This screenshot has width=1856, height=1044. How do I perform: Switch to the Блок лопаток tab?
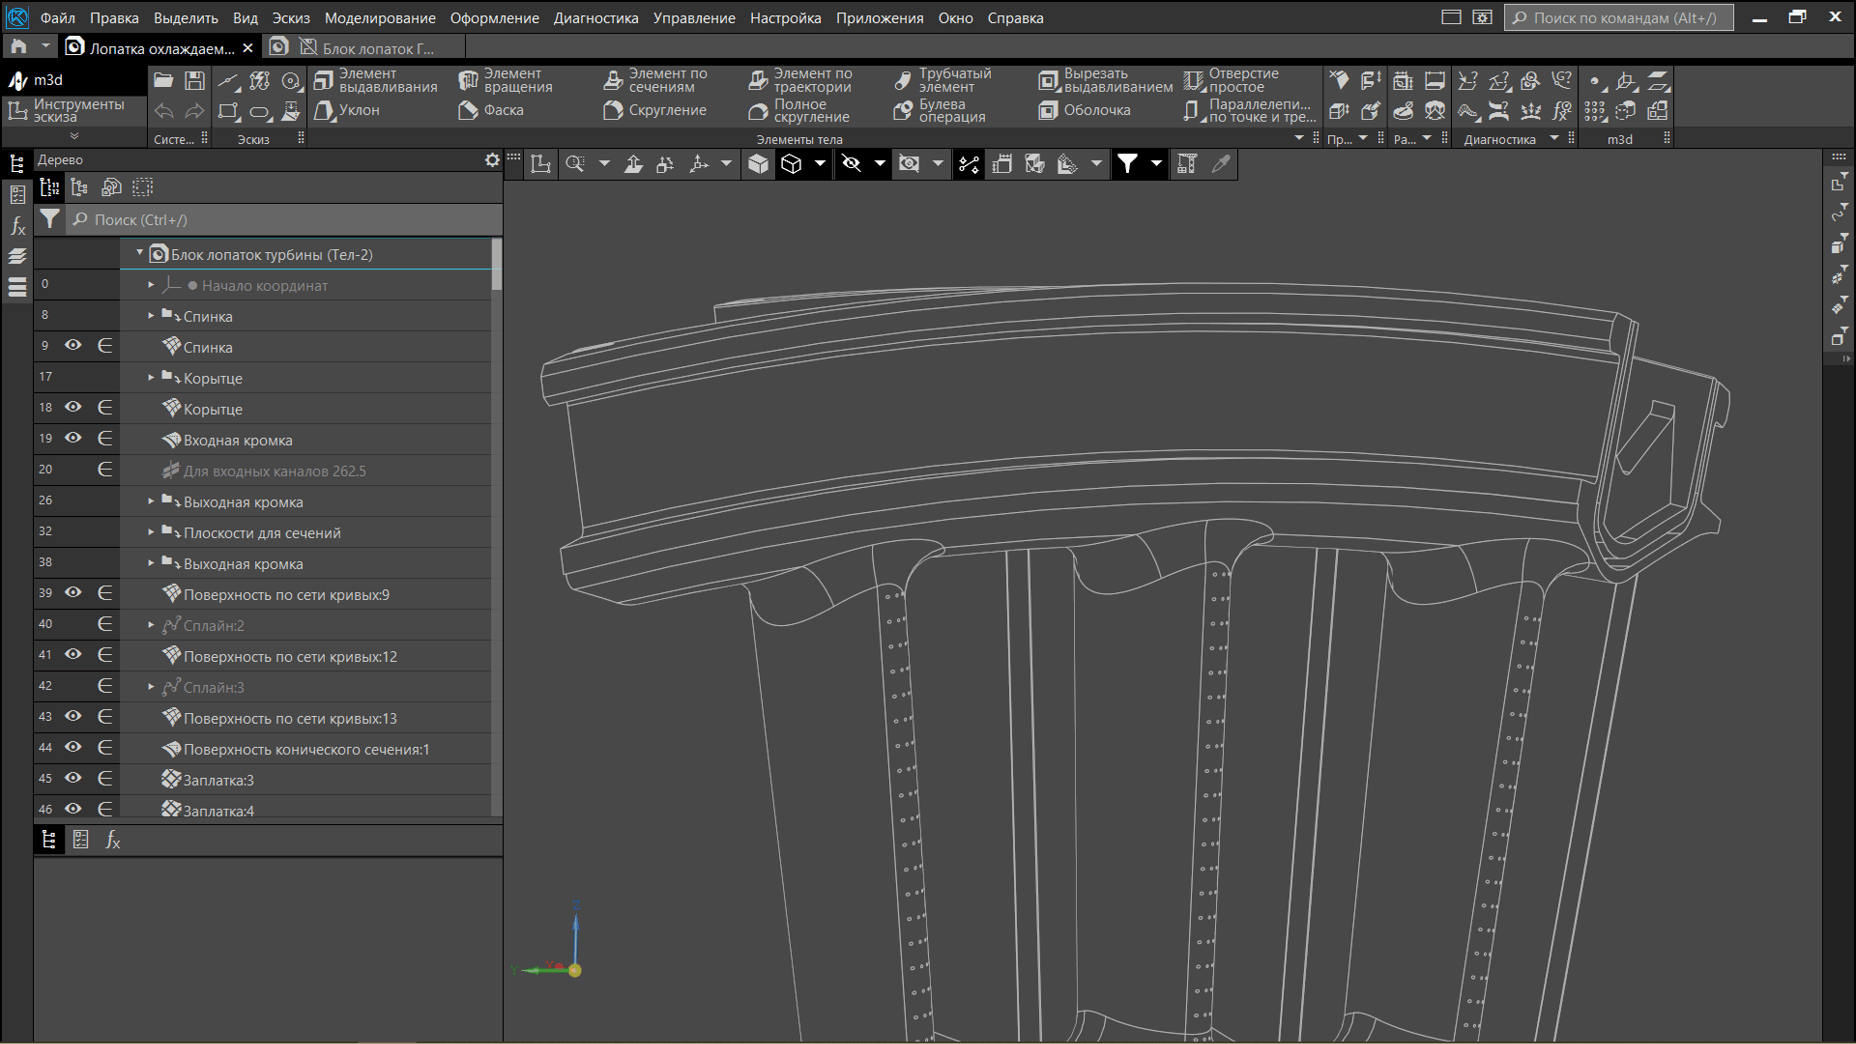366,48
